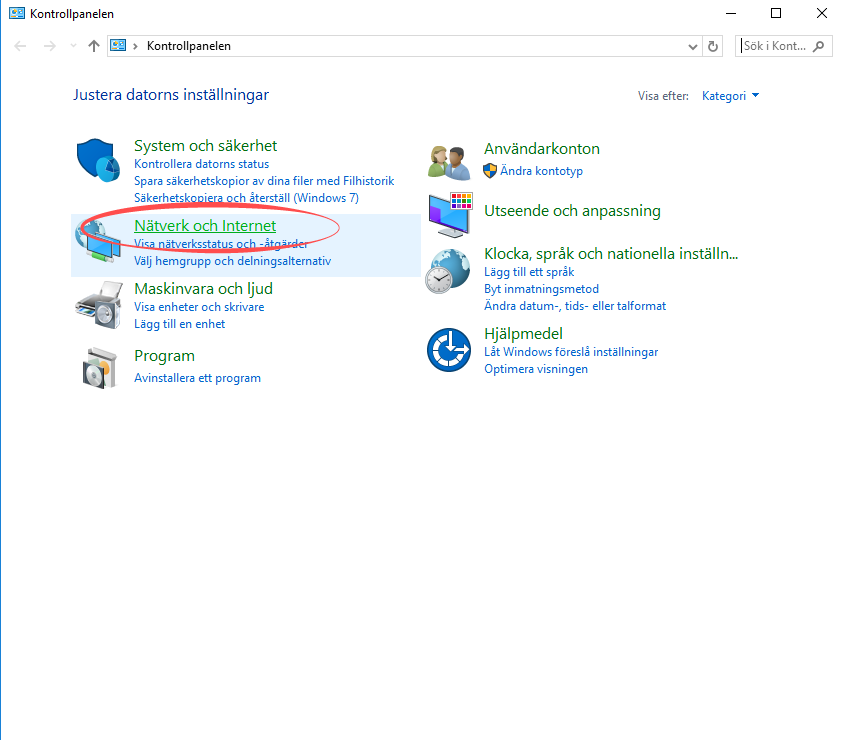Image resolution: width=844 pixels, height=740 pixels.
Task: Open Utseende och anpassning heading
Action: (572, 211)
